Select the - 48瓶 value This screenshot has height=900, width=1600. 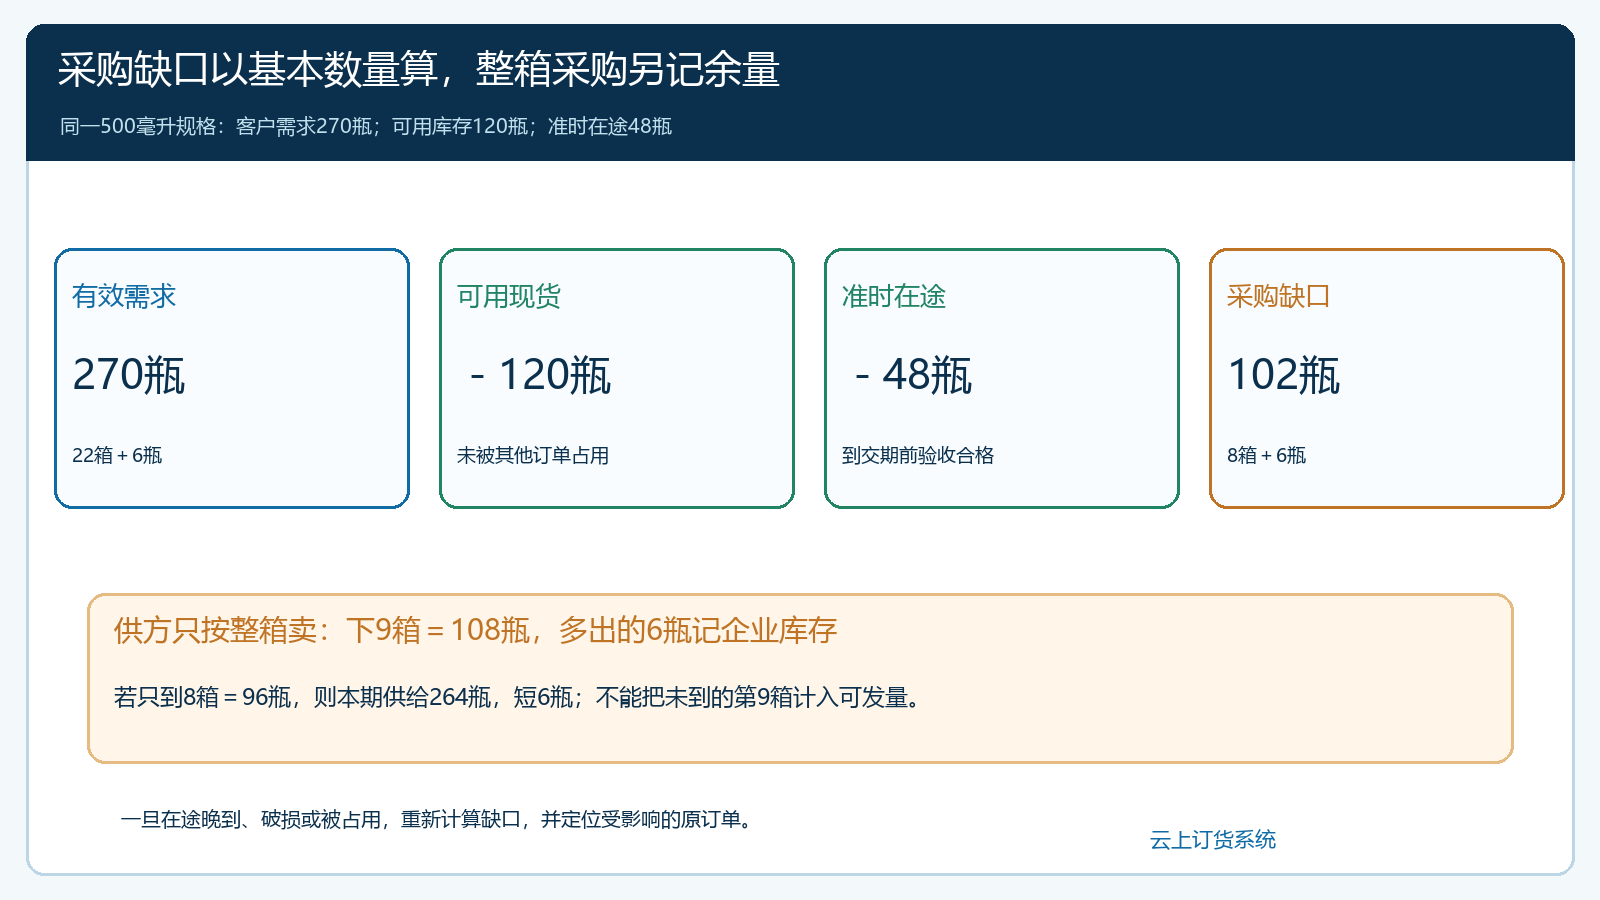(x=913, y=375)
